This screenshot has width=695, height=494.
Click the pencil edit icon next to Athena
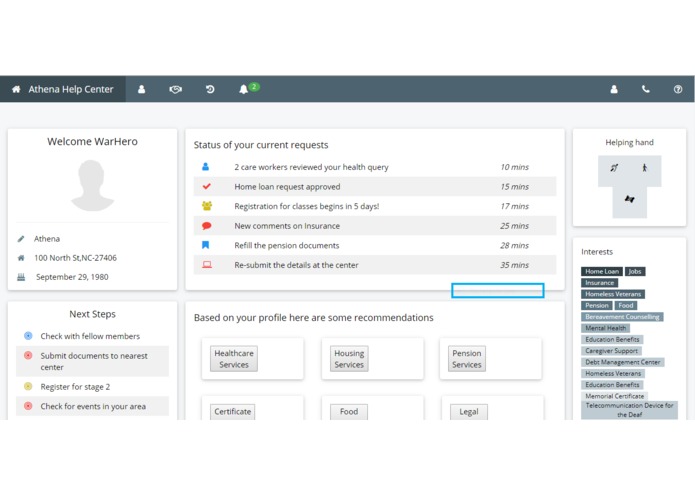point(21,239)
